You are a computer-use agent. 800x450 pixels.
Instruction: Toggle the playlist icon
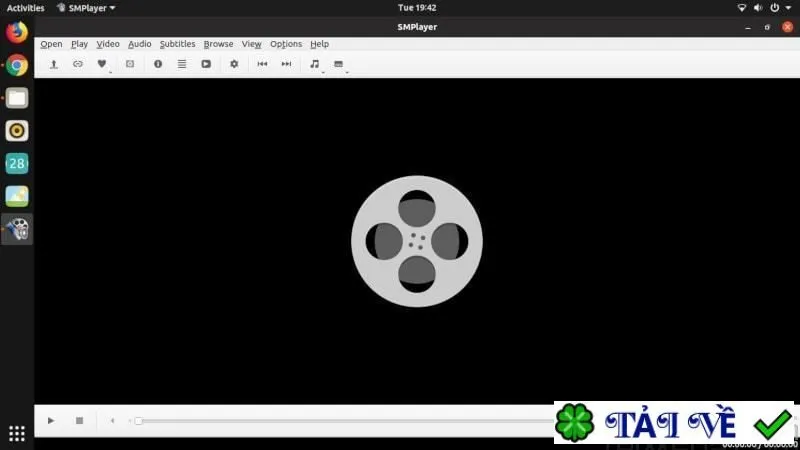[182, 64]
